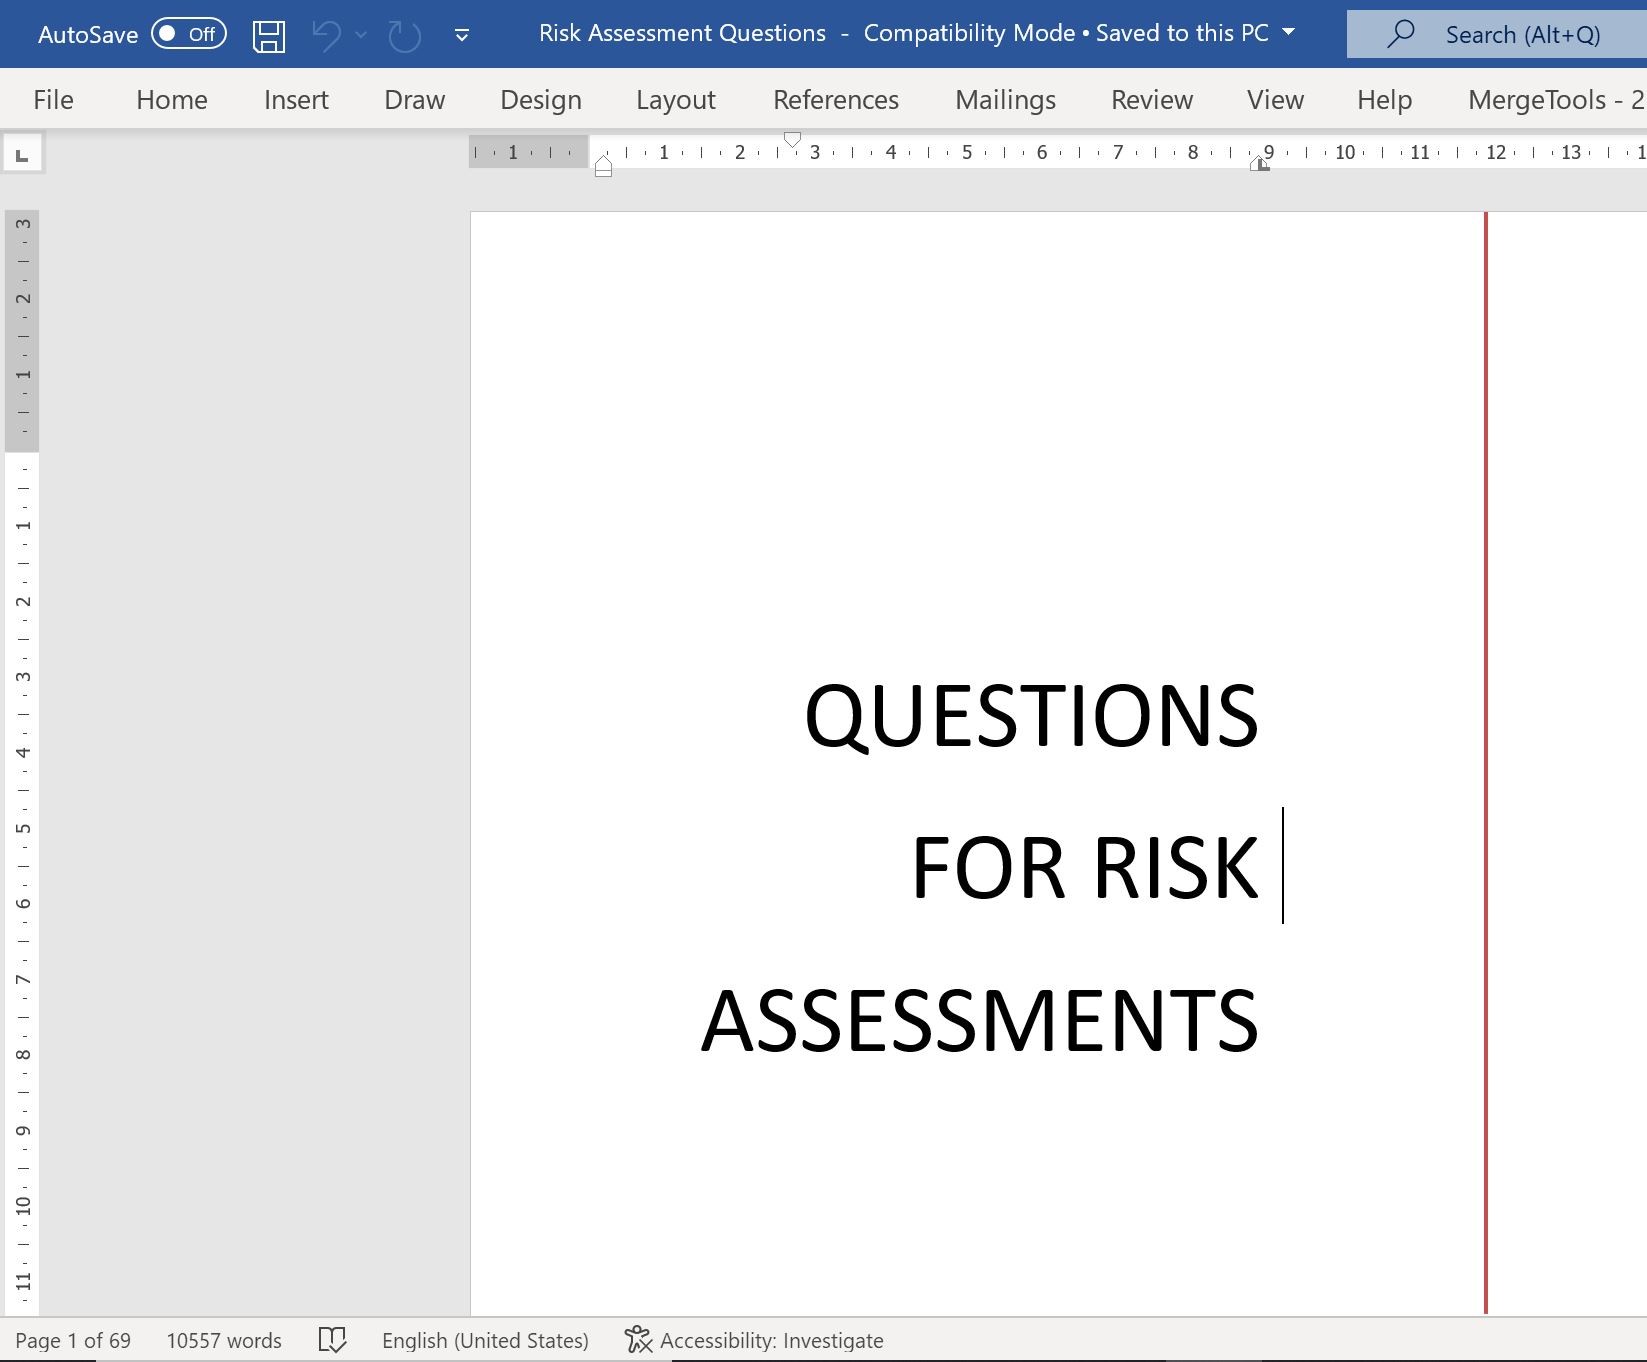Switch to the References tab

[835, 100]
